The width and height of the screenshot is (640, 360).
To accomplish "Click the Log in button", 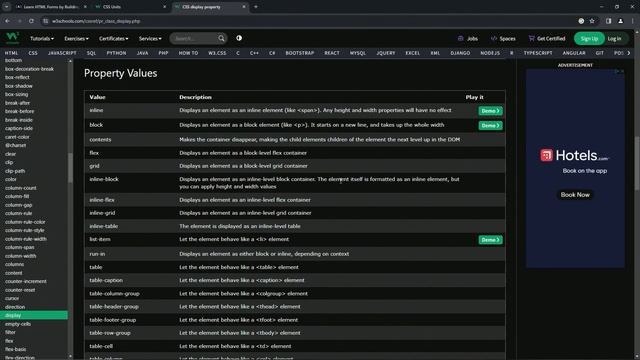I will pos(614,38).
